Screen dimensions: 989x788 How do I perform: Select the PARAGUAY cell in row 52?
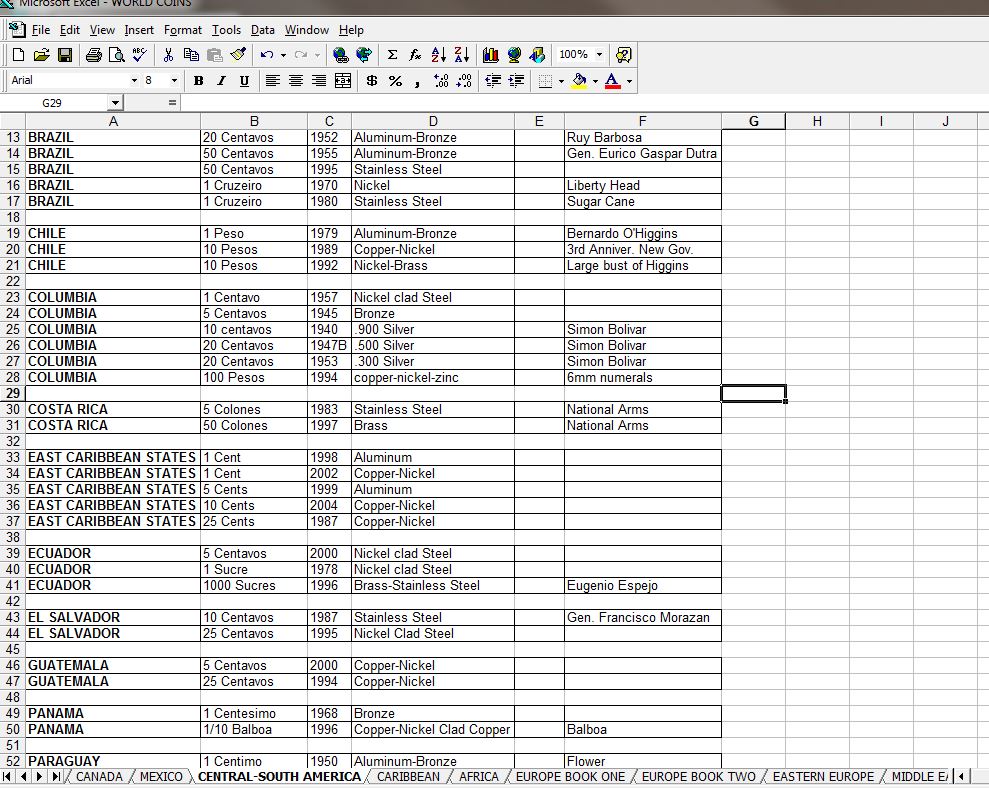click(x=113, y=762)
